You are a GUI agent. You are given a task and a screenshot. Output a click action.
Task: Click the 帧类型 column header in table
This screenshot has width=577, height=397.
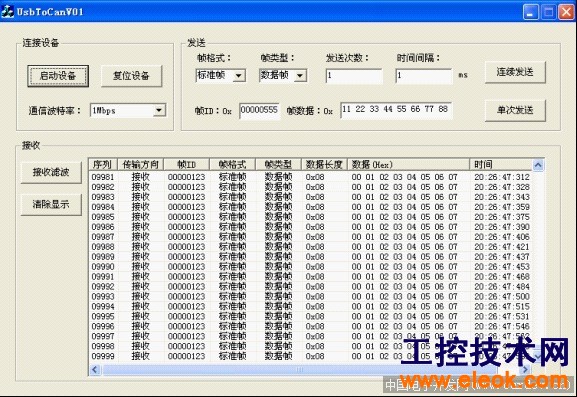point(278,164)
